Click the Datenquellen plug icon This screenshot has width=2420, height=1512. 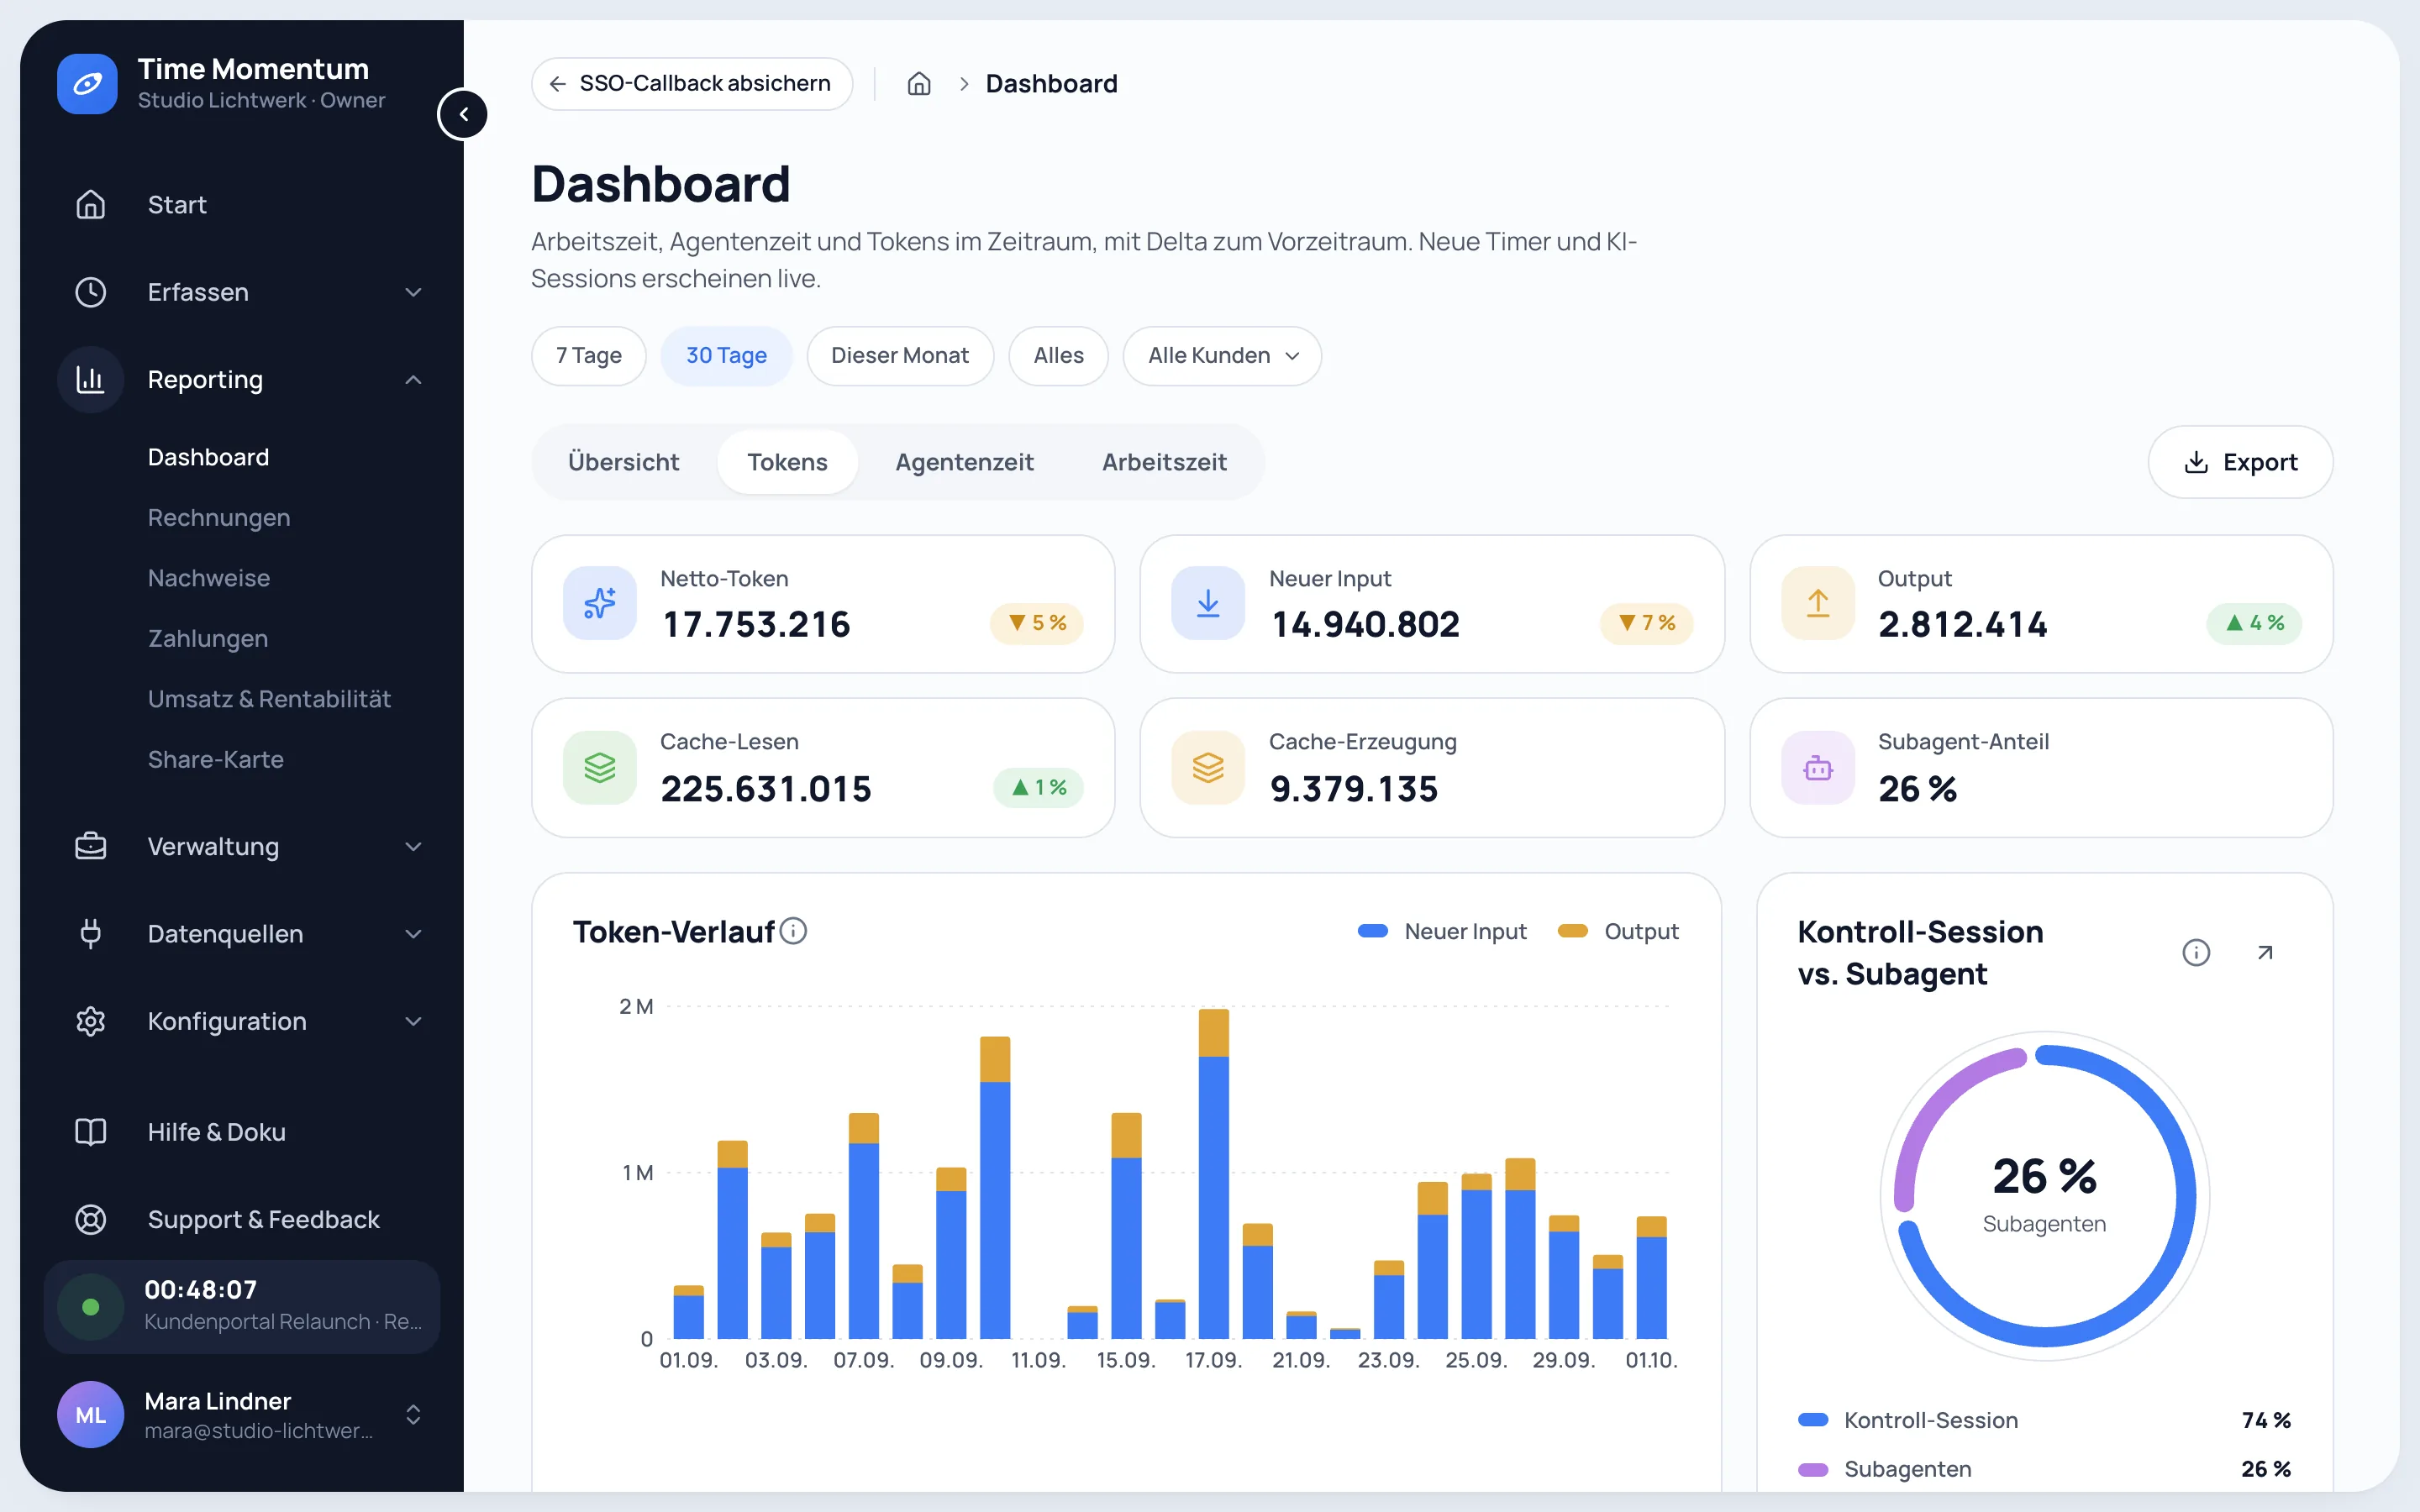[91, 933]
